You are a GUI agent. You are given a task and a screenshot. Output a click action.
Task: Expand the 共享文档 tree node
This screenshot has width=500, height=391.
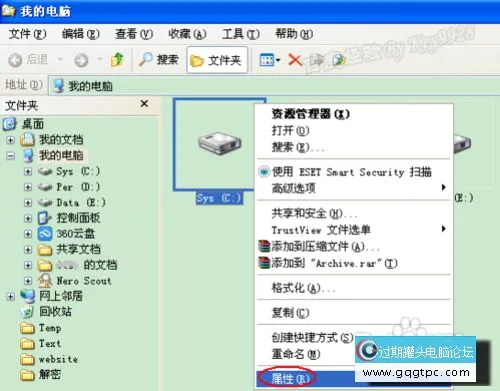(x=28, y=250)
